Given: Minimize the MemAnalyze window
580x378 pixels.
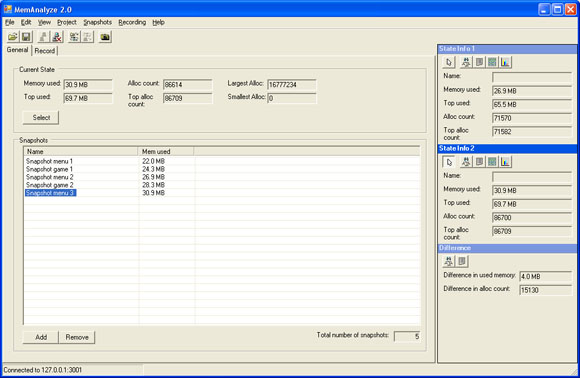Looking at the screenshot, I should pyautogui.click(x=544, y=9).
